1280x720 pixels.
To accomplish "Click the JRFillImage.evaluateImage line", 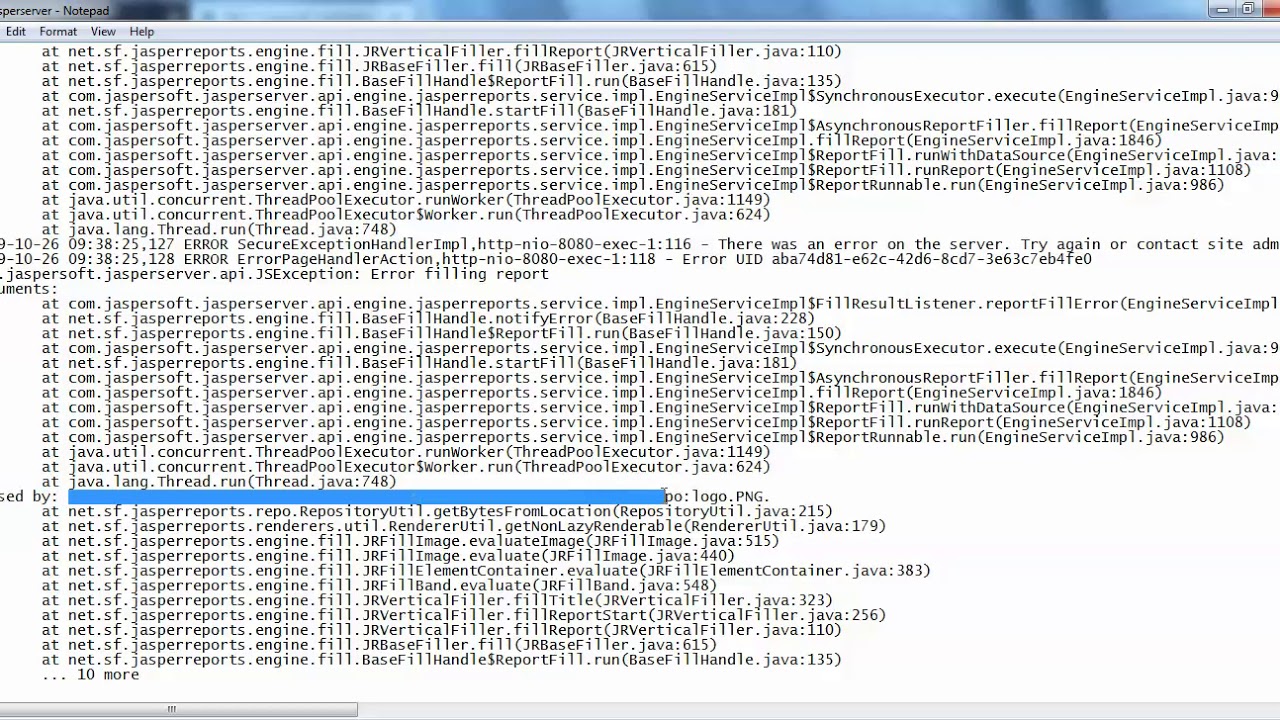I will coord(410,541).
